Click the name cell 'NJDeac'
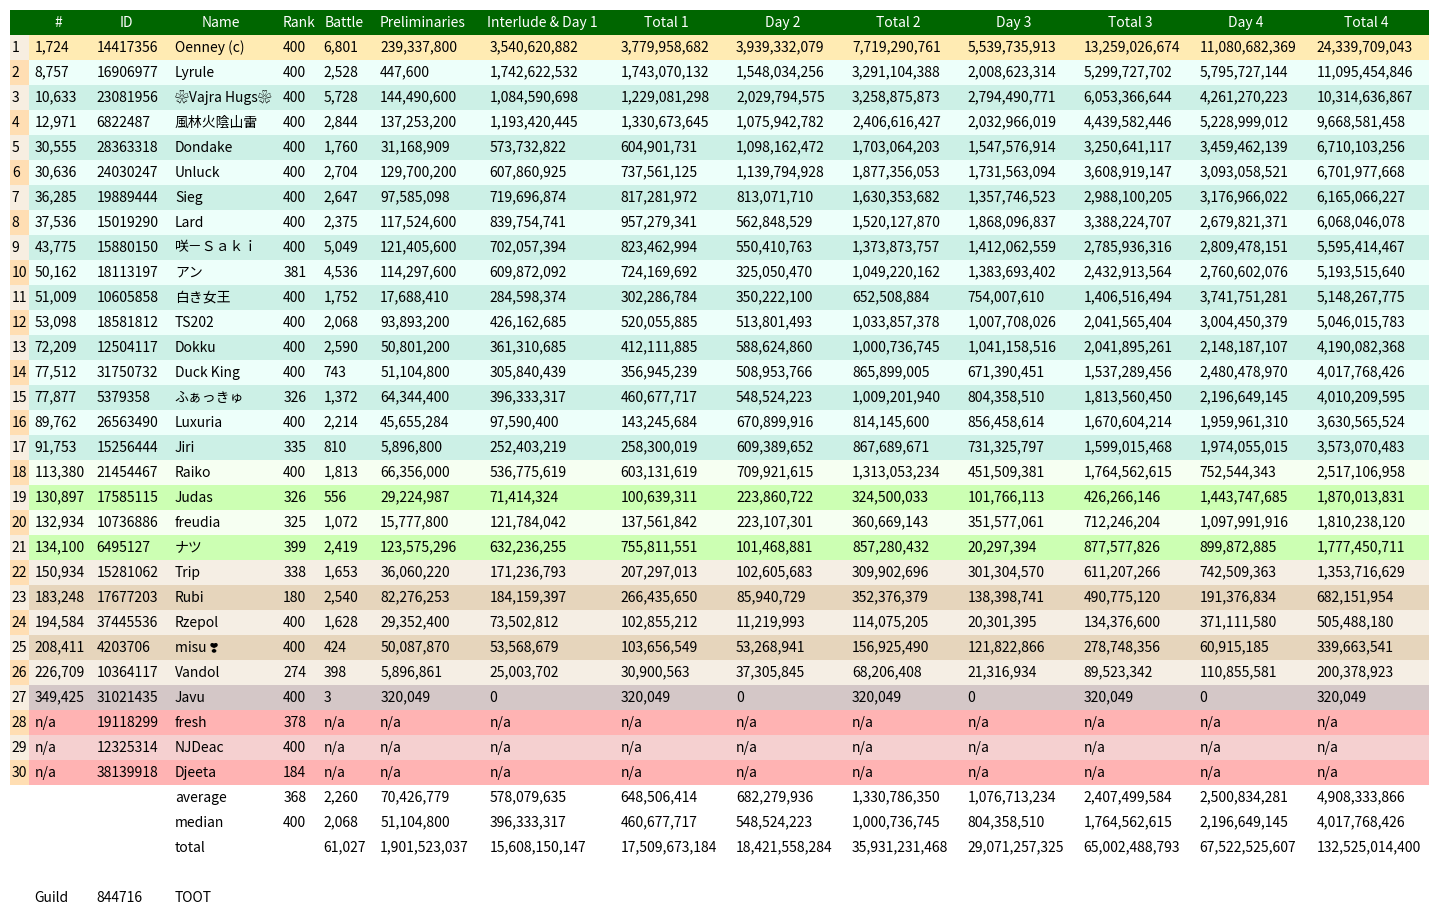 [199, 747]
